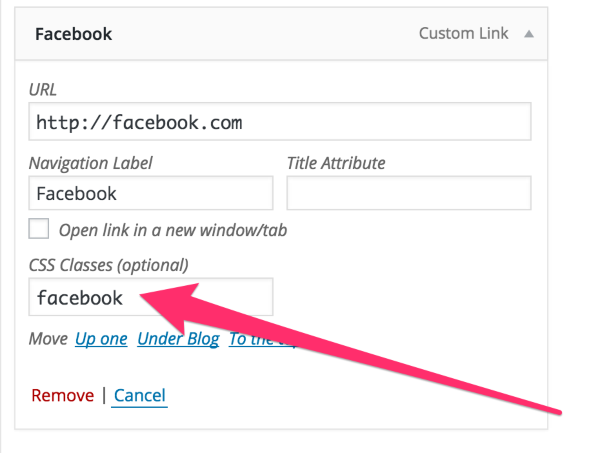Click the CSS Classes (optional) caption
This screenshot has width=600, height=453.
108,265
